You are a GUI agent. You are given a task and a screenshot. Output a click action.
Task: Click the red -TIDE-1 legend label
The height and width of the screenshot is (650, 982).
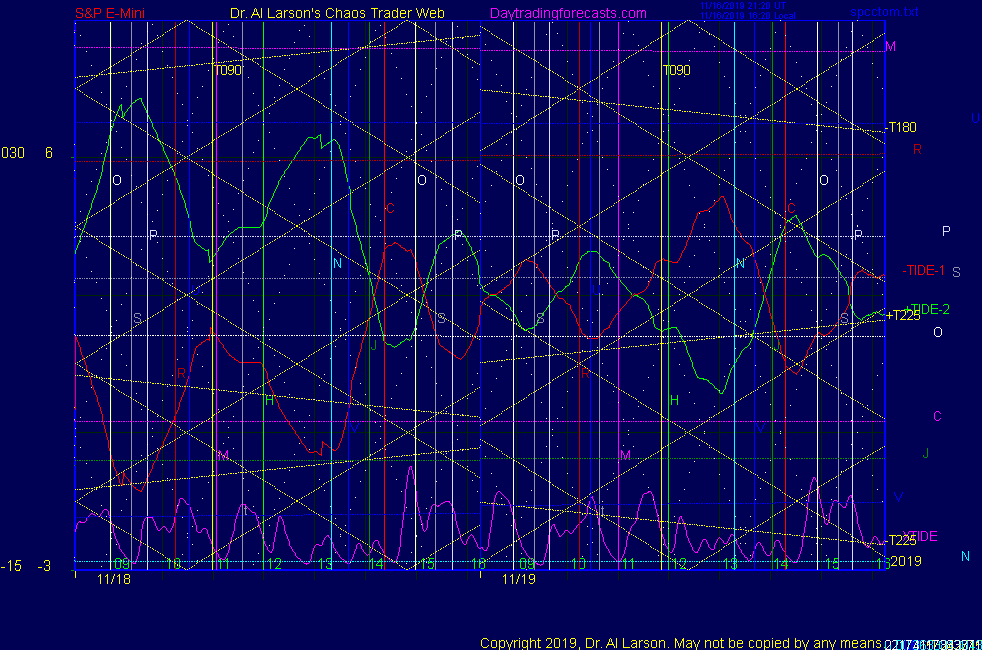pos(924,270)
